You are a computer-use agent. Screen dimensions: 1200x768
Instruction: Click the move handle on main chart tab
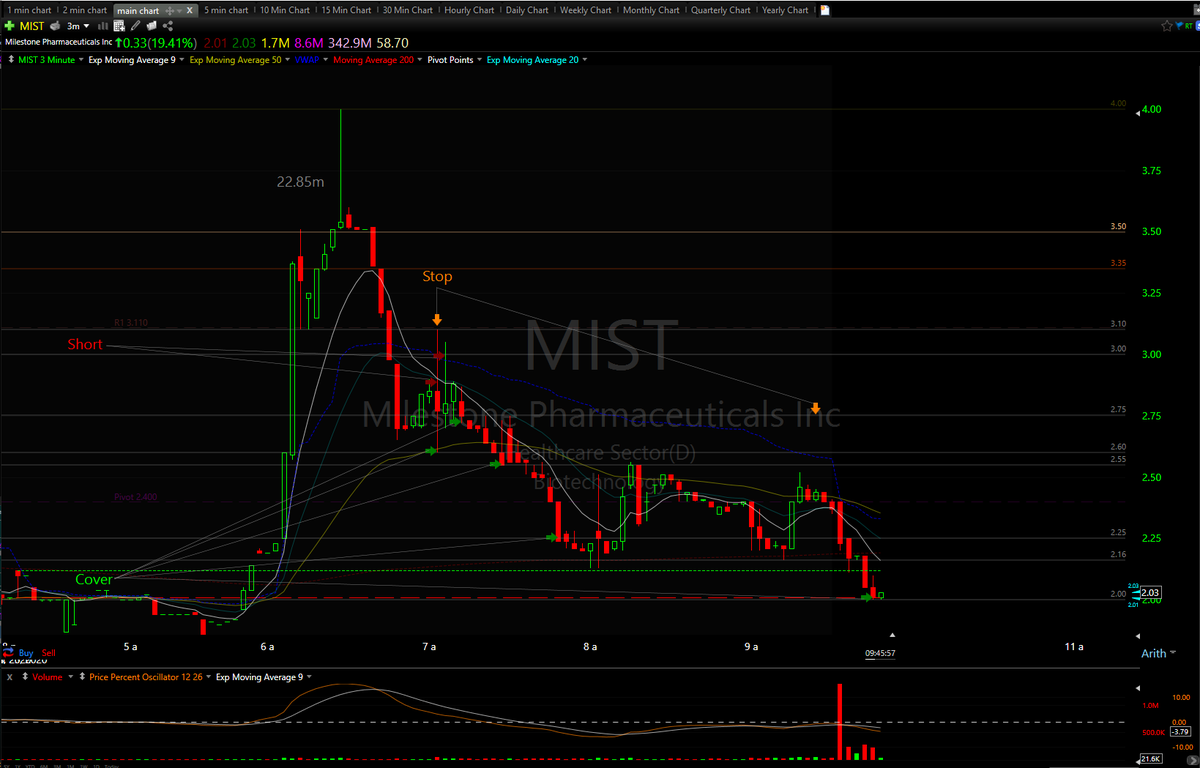click(169, 11)
